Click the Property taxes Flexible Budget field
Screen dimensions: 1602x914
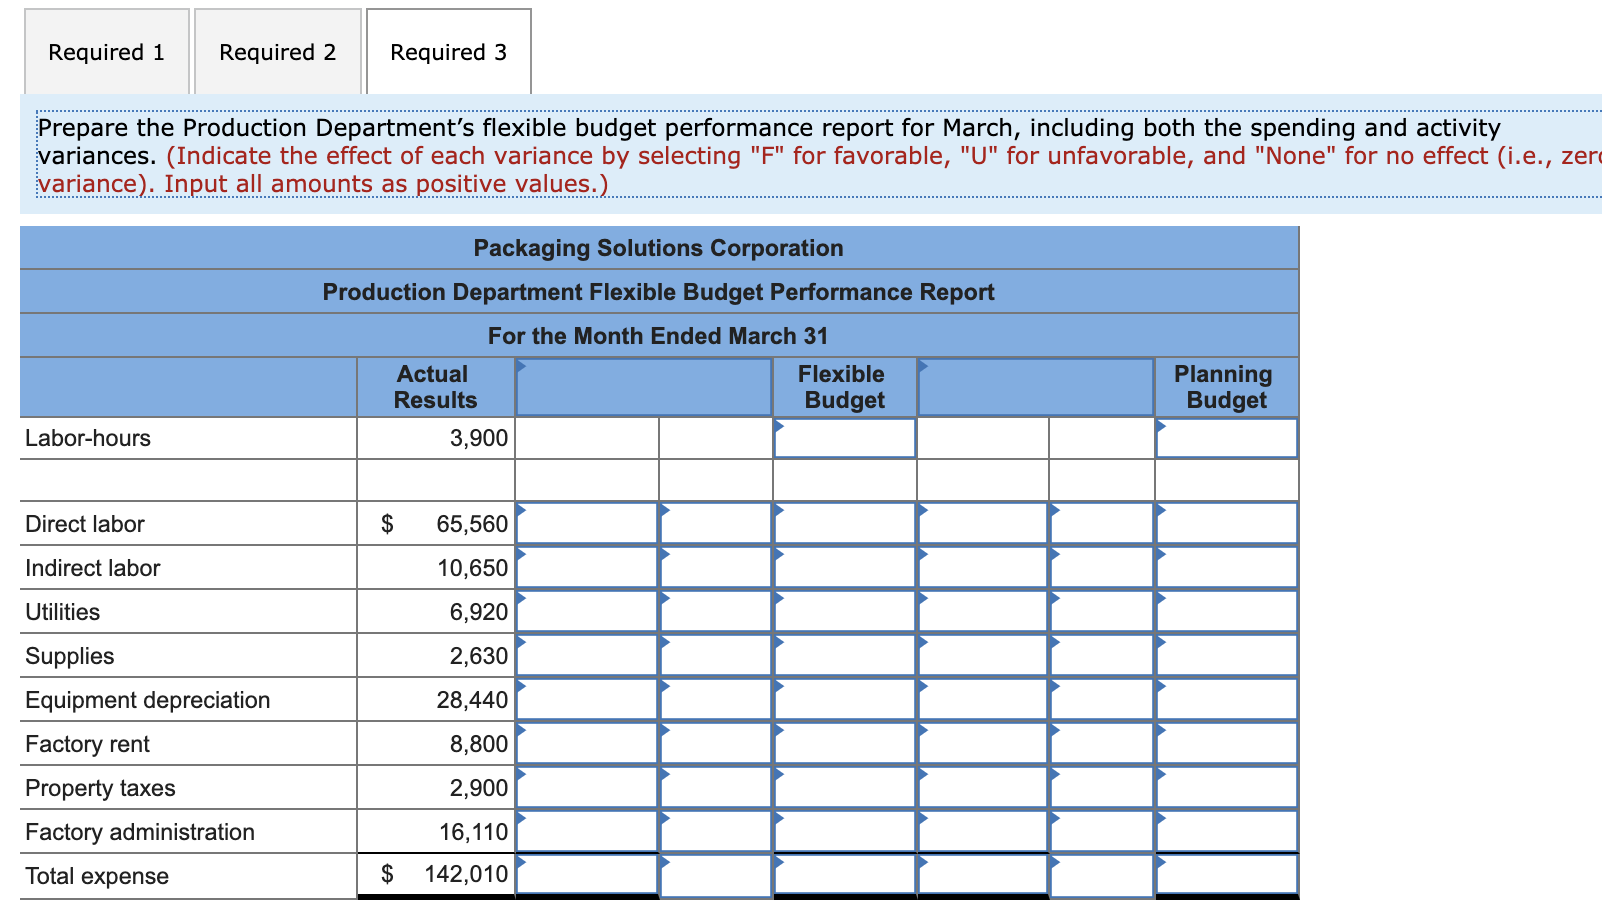[x=845, y=788]
